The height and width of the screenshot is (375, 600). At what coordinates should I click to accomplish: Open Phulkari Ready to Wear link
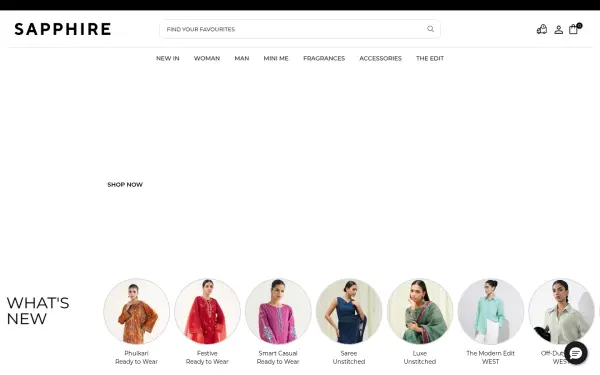[136, 357]
